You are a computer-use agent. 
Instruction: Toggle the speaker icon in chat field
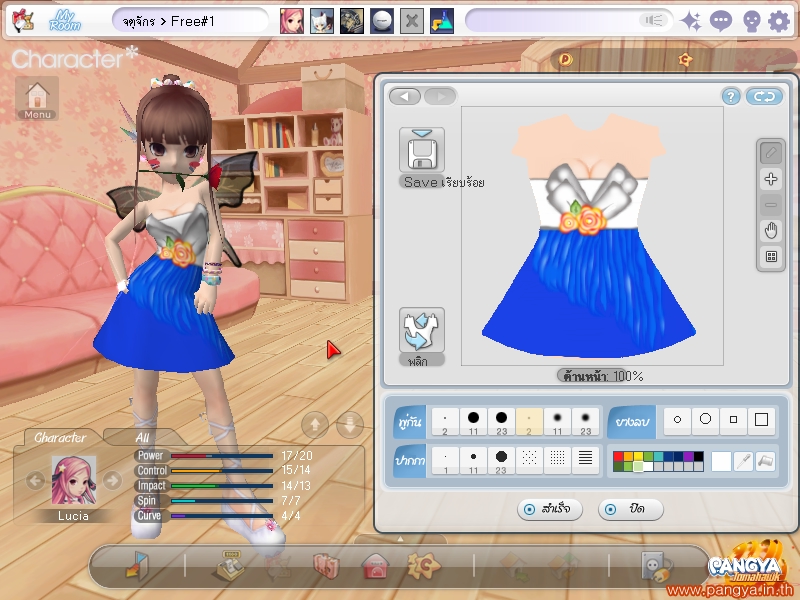[x=654, y=20]
